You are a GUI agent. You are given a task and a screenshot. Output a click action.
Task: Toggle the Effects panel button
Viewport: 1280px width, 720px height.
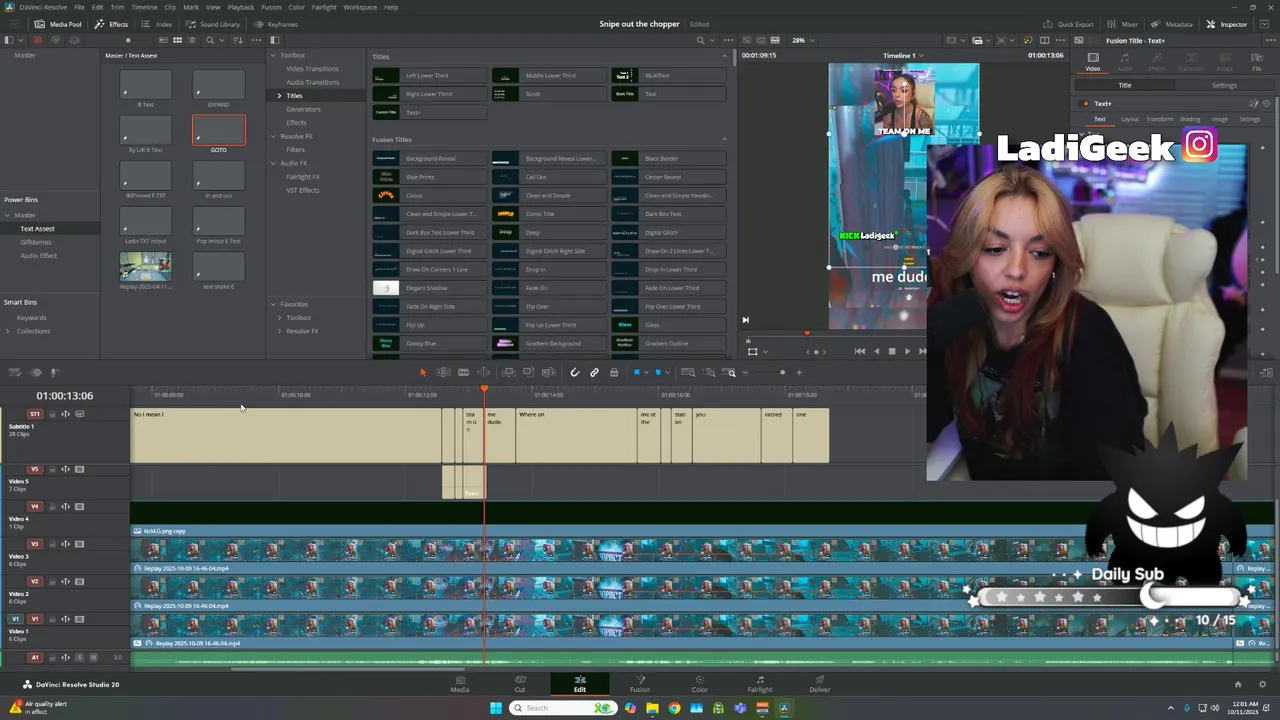[x=111, y=24]
